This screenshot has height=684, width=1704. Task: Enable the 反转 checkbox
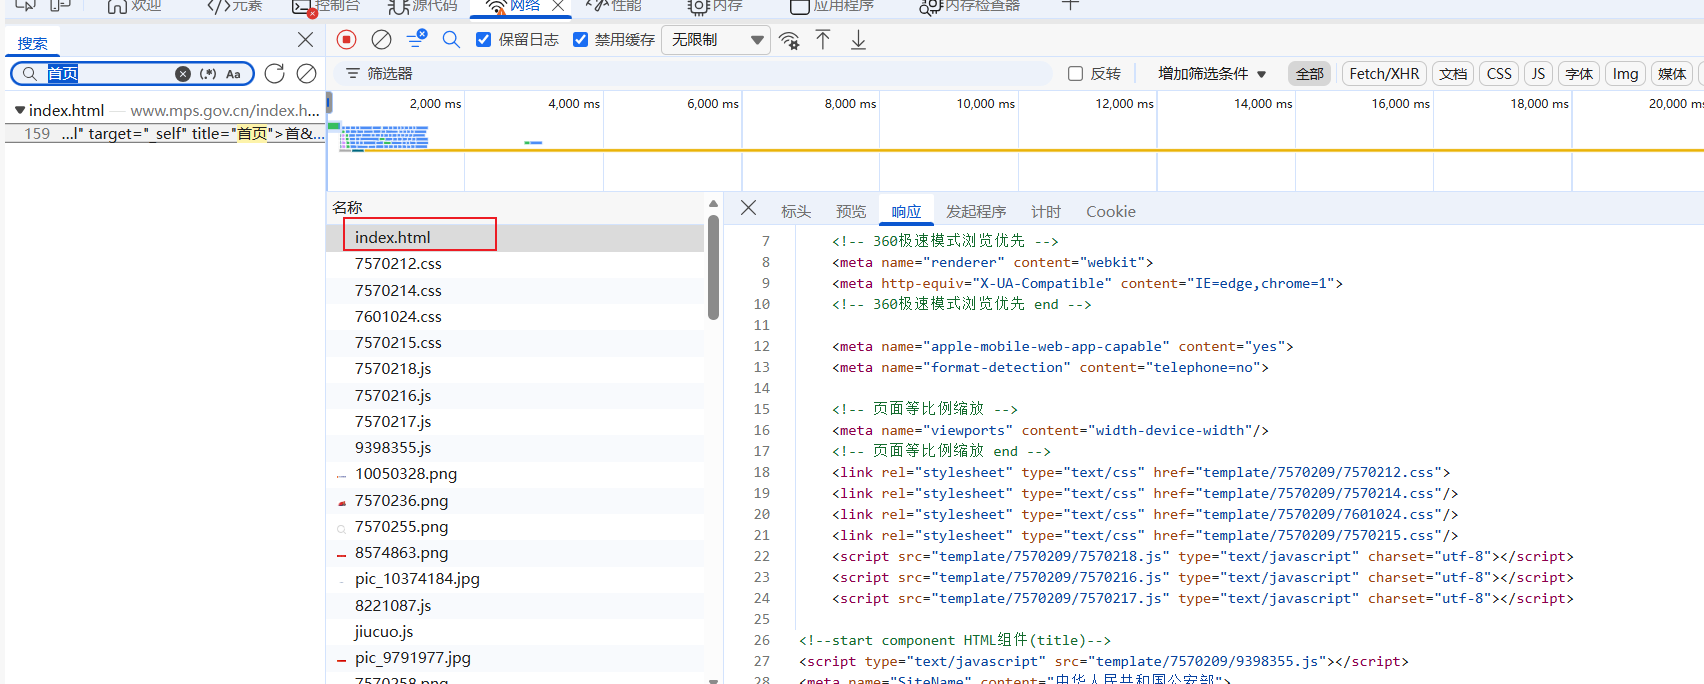coord(1076,73)
